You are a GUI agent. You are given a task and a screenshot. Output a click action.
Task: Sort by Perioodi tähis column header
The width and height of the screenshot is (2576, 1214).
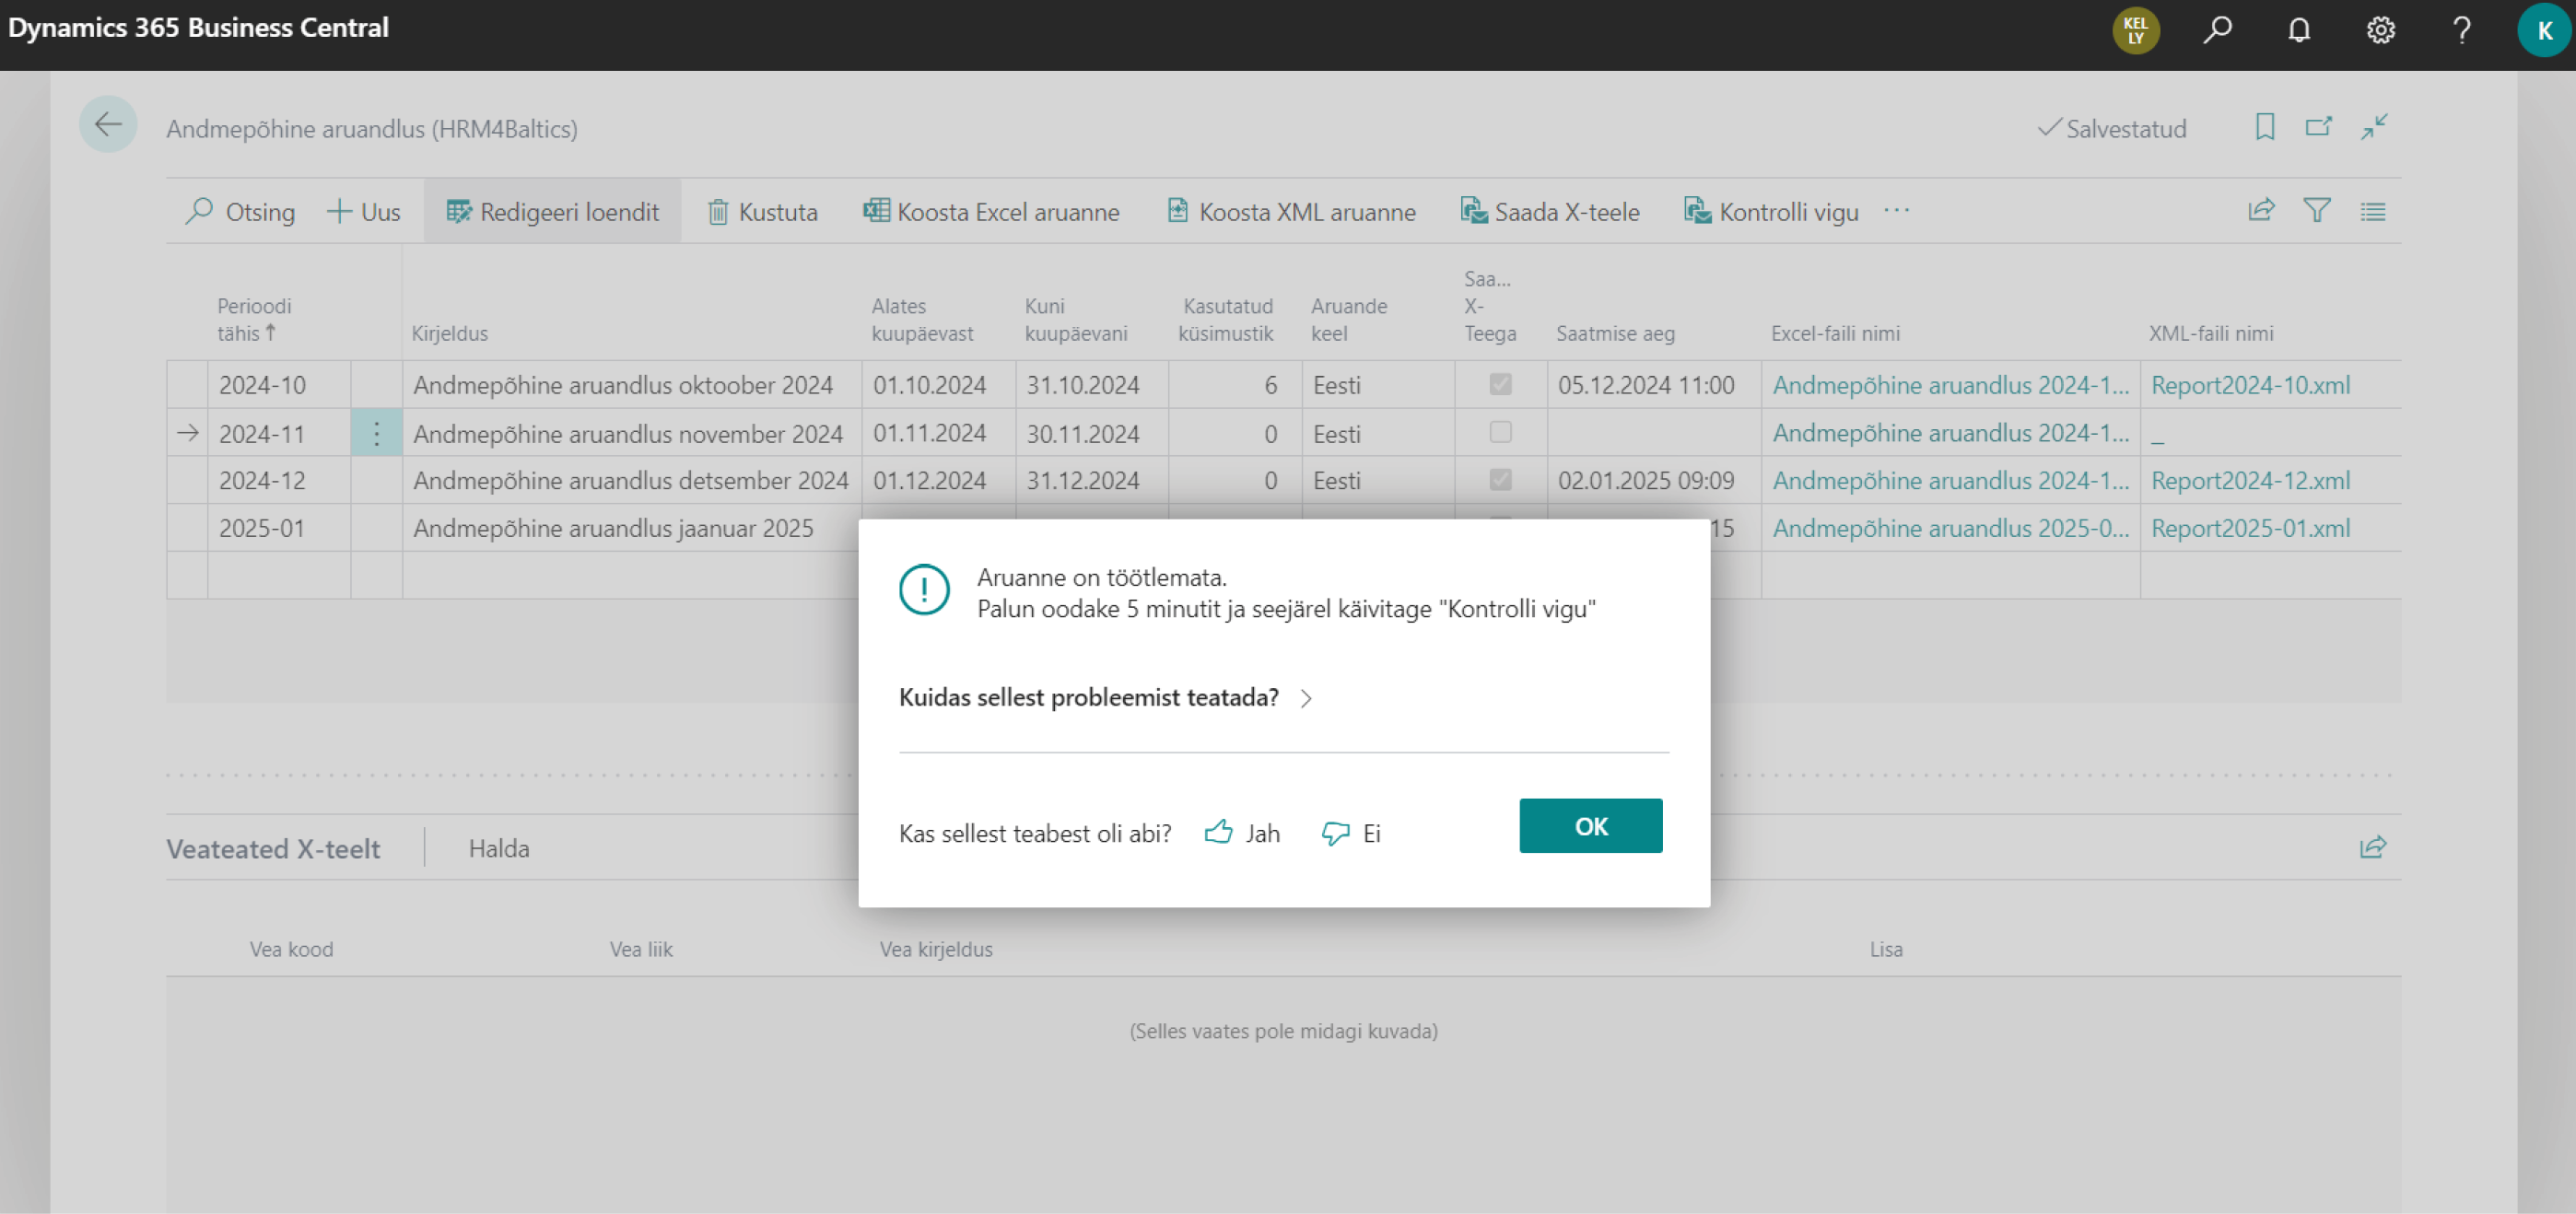254,320
